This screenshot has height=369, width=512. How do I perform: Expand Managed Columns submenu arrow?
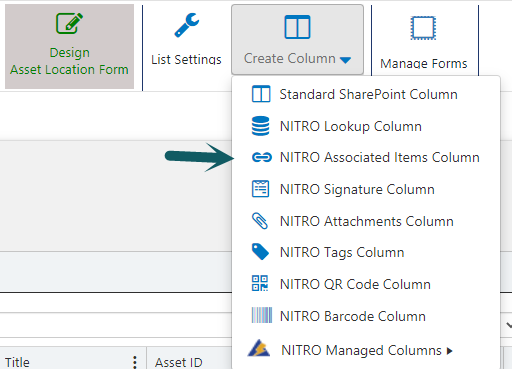point(450,351)
